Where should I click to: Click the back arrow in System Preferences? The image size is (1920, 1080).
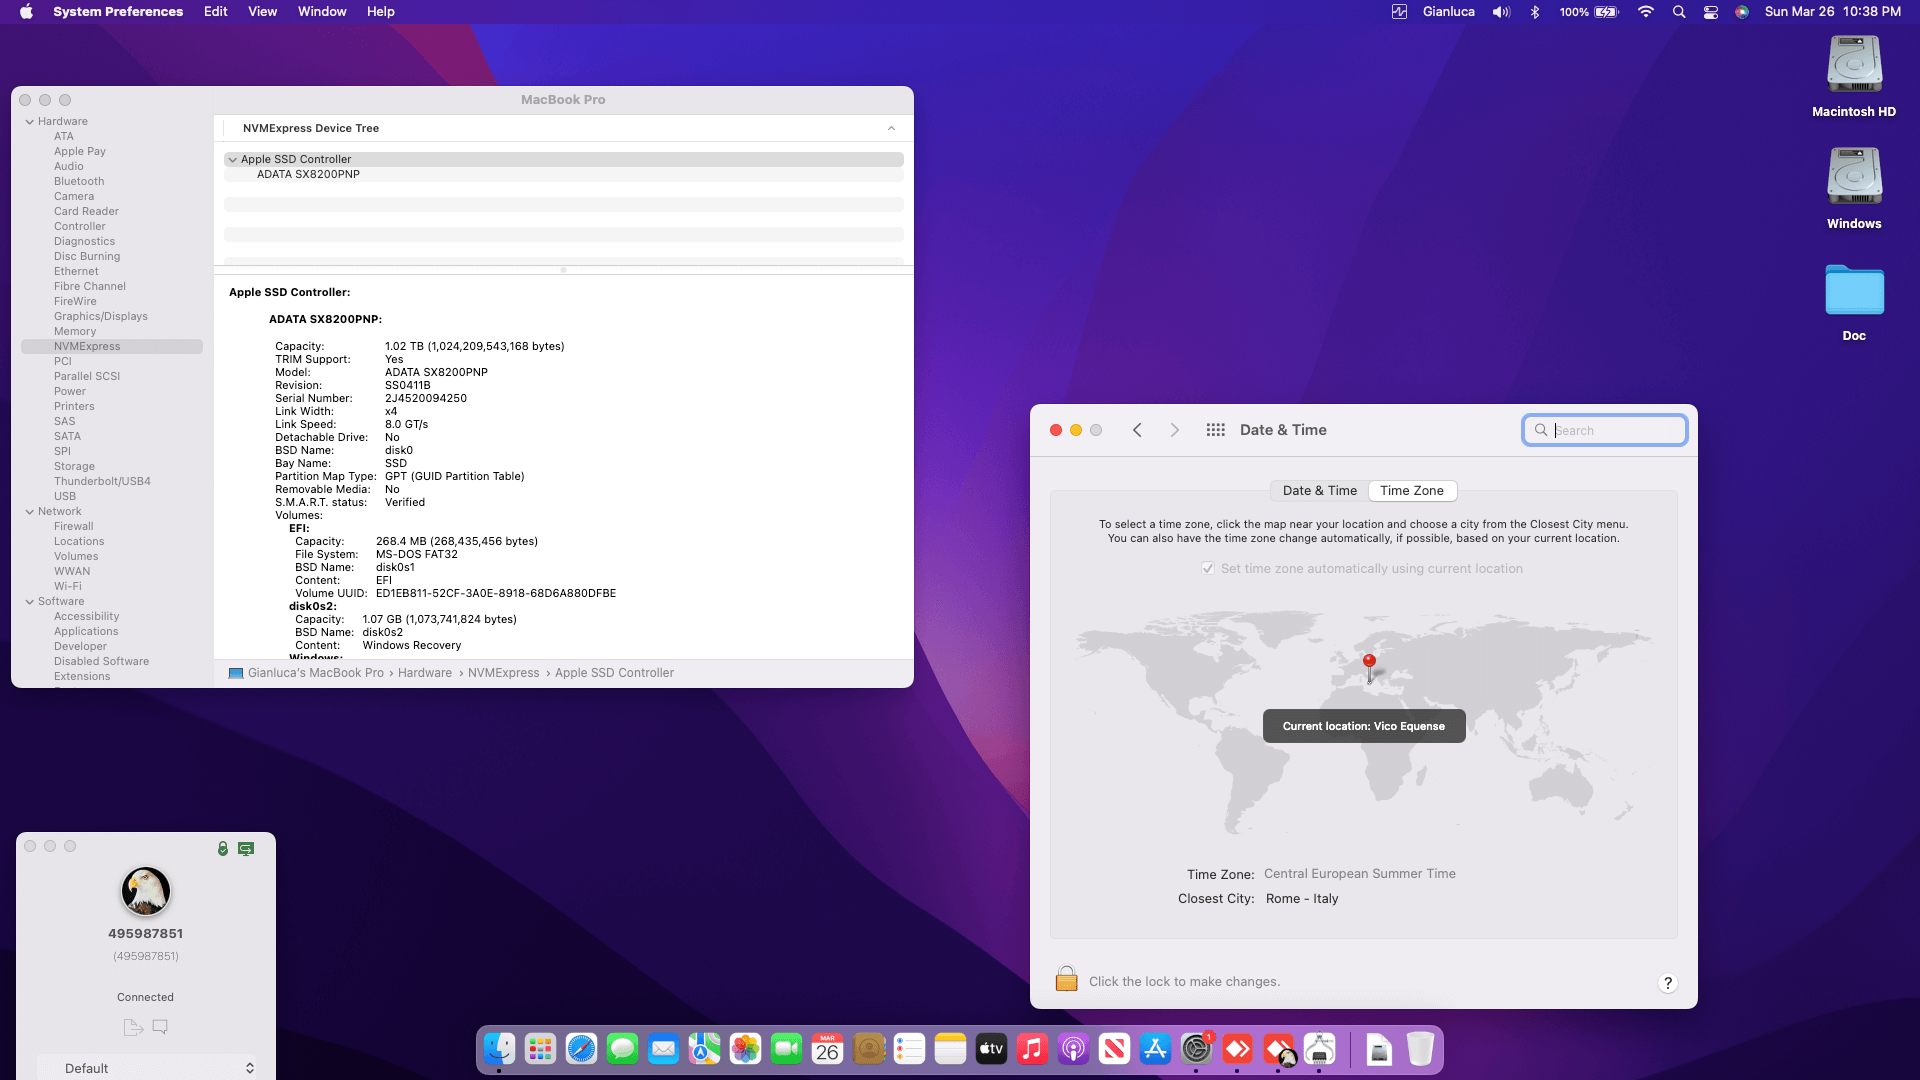tap(1137, 430)
